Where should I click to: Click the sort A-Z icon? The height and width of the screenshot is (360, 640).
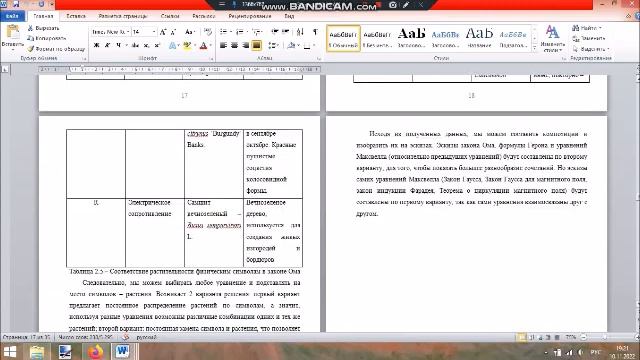coord(300,32)
